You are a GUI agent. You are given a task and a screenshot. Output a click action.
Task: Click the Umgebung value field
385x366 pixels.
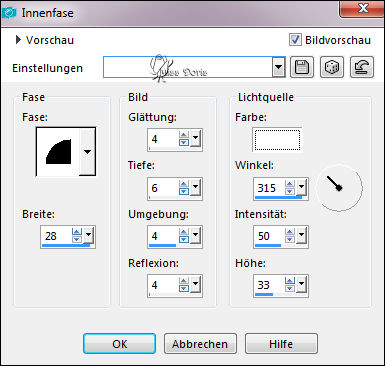(163, 236)
